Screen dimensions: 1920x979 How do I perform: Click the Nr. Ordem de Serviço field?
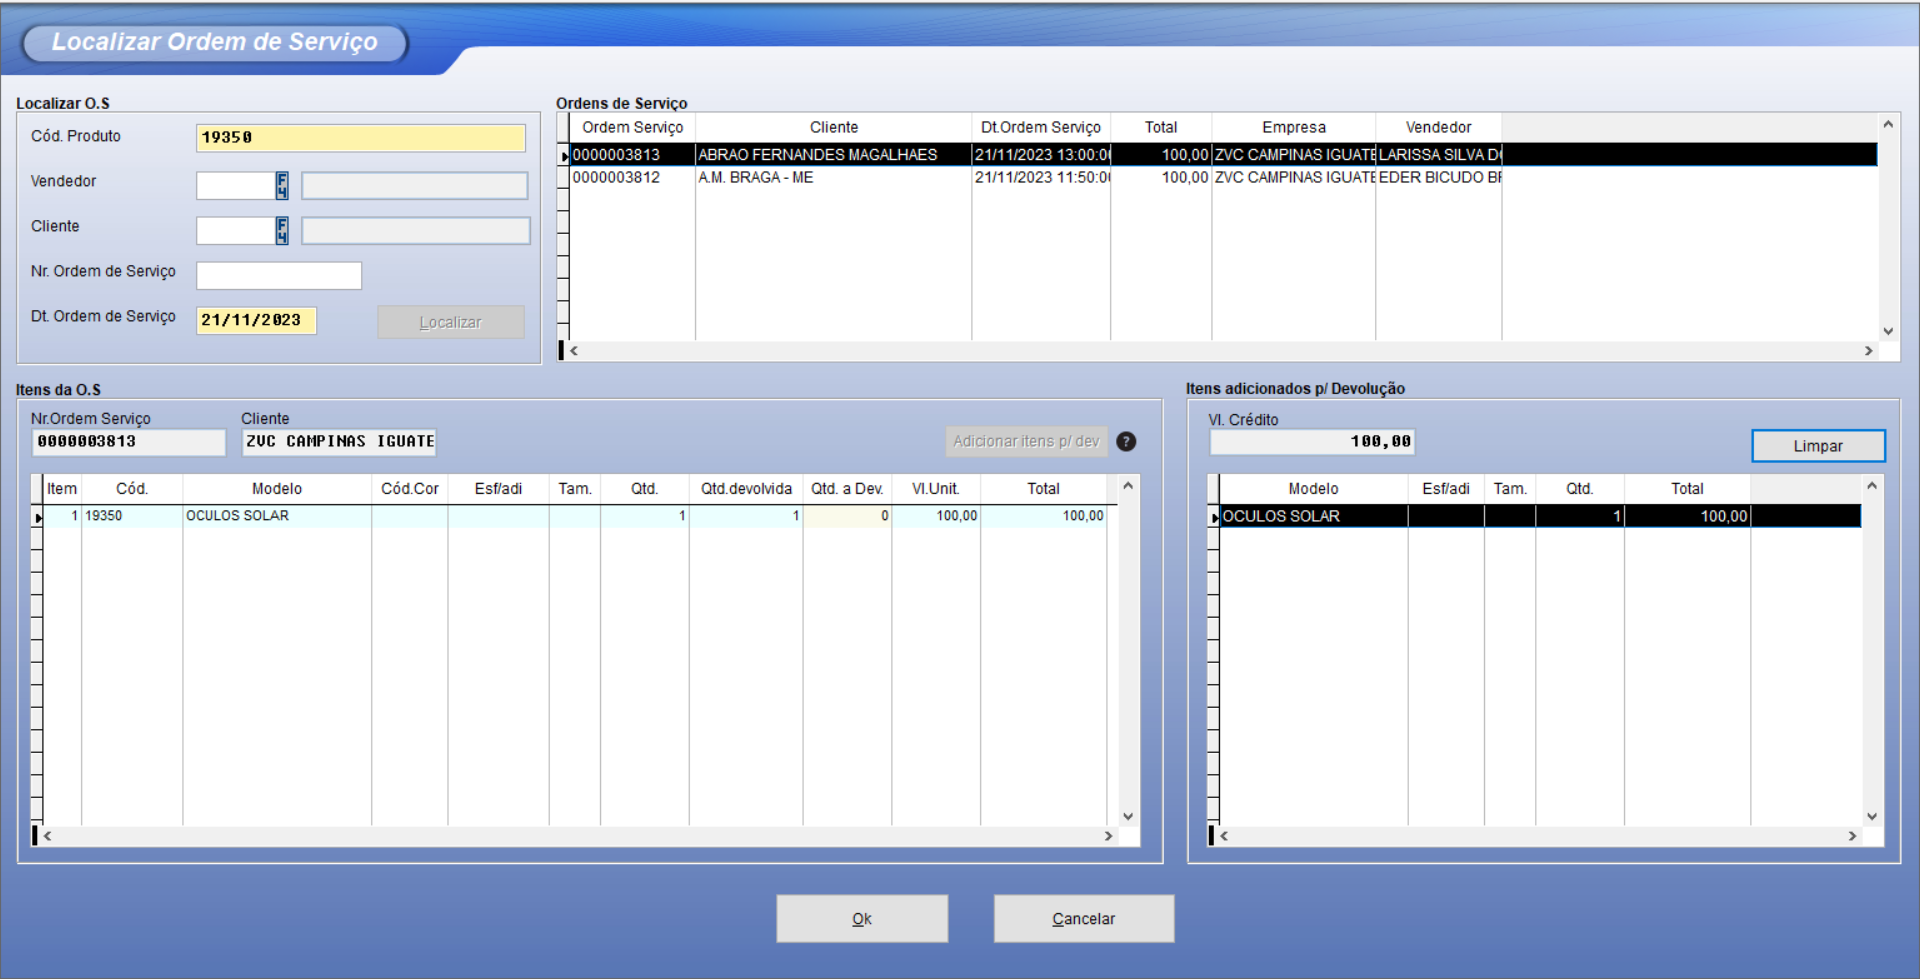[x=279, y=276]
